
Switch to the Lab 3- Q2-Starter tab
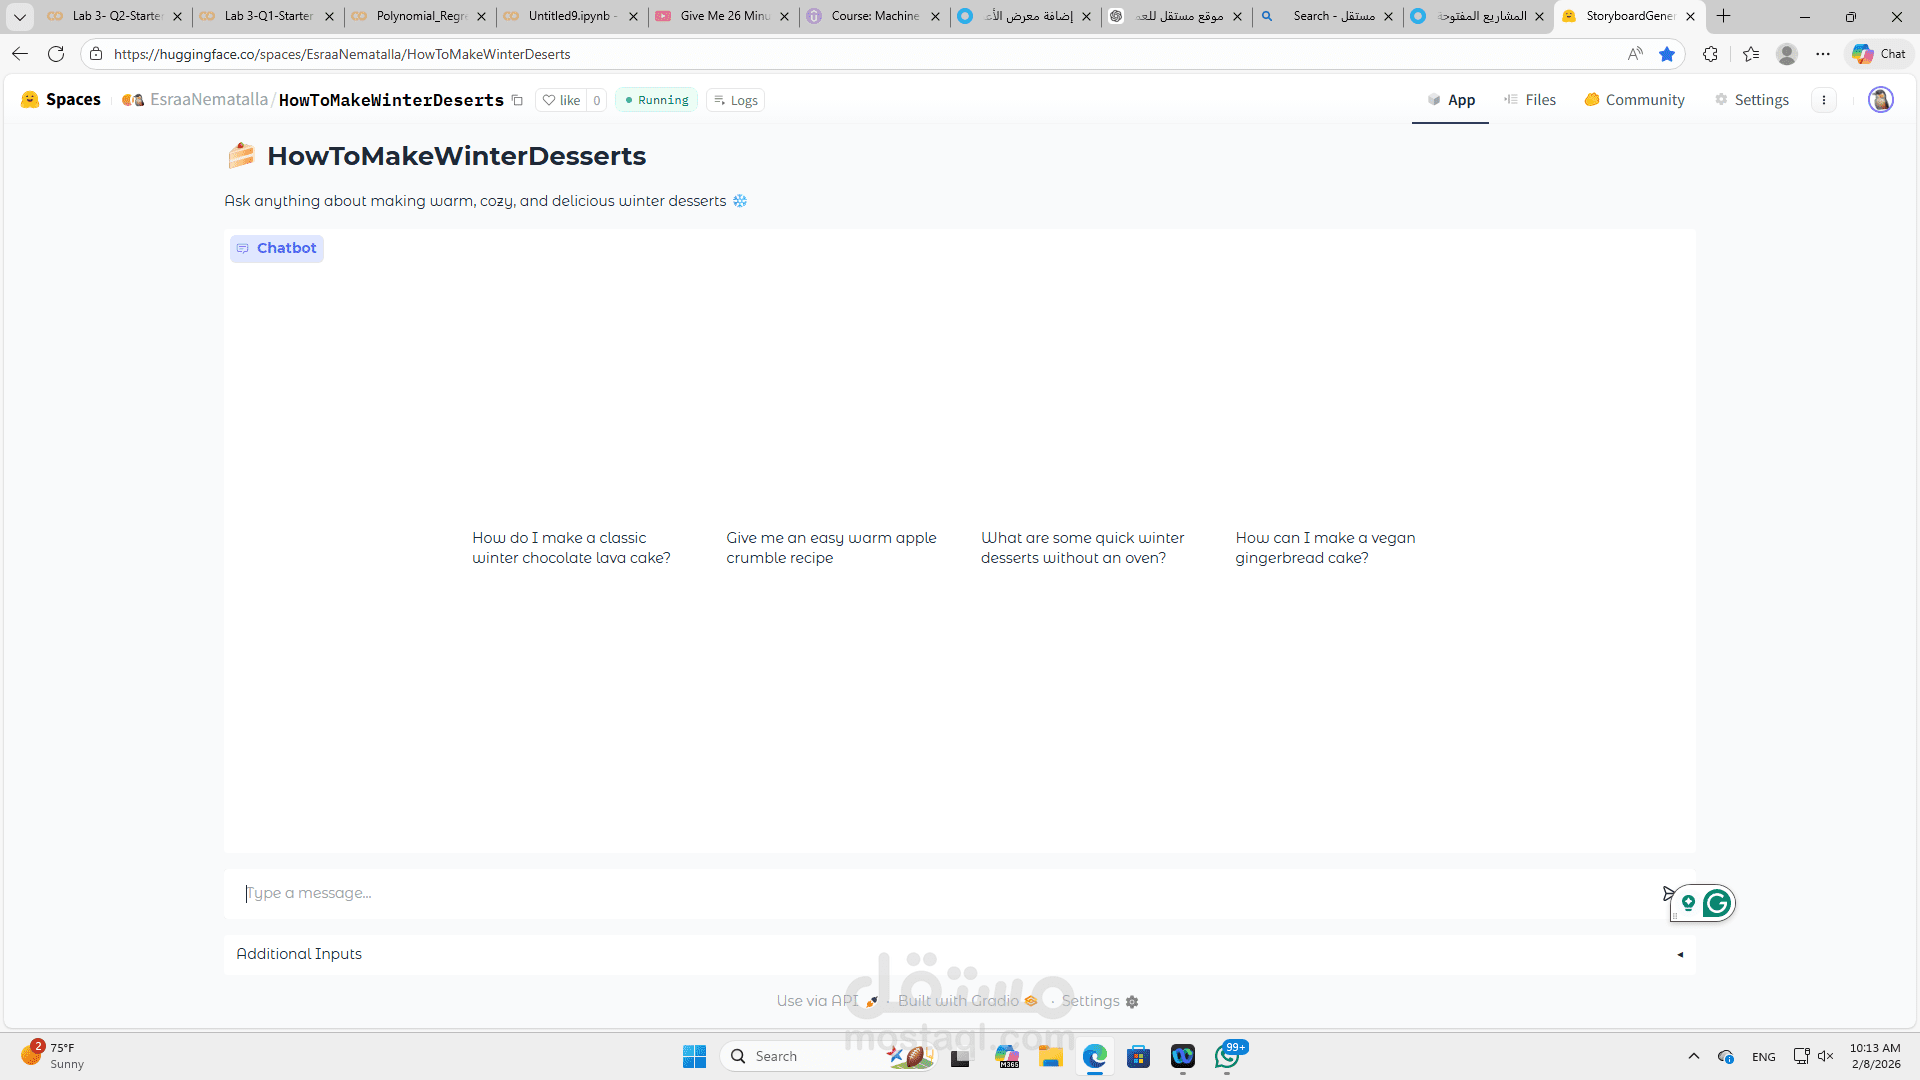click(x=115, y=16)
